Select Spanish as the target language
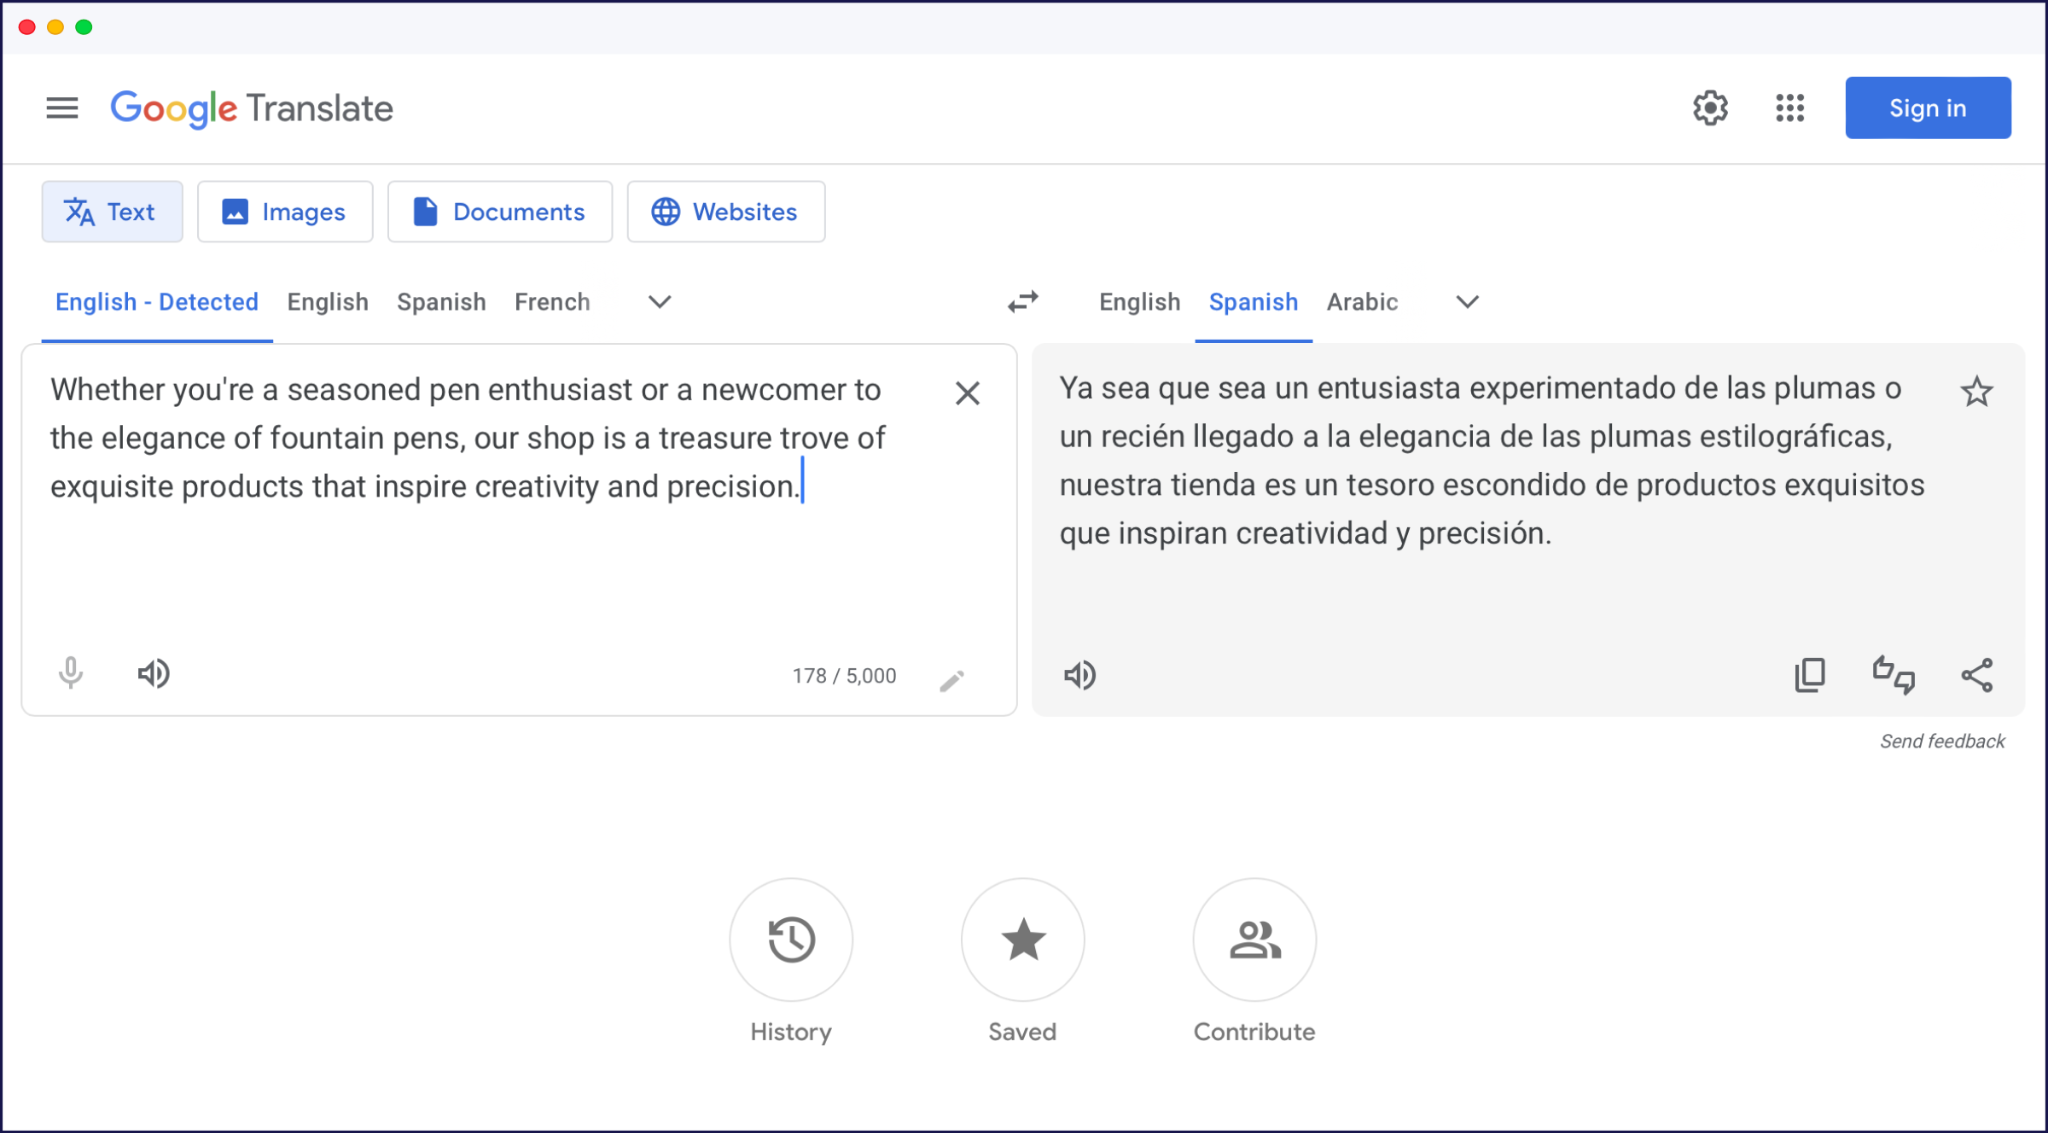Image resolution: width=2048 pixels, height=1133 pixels. [1253, 302]
